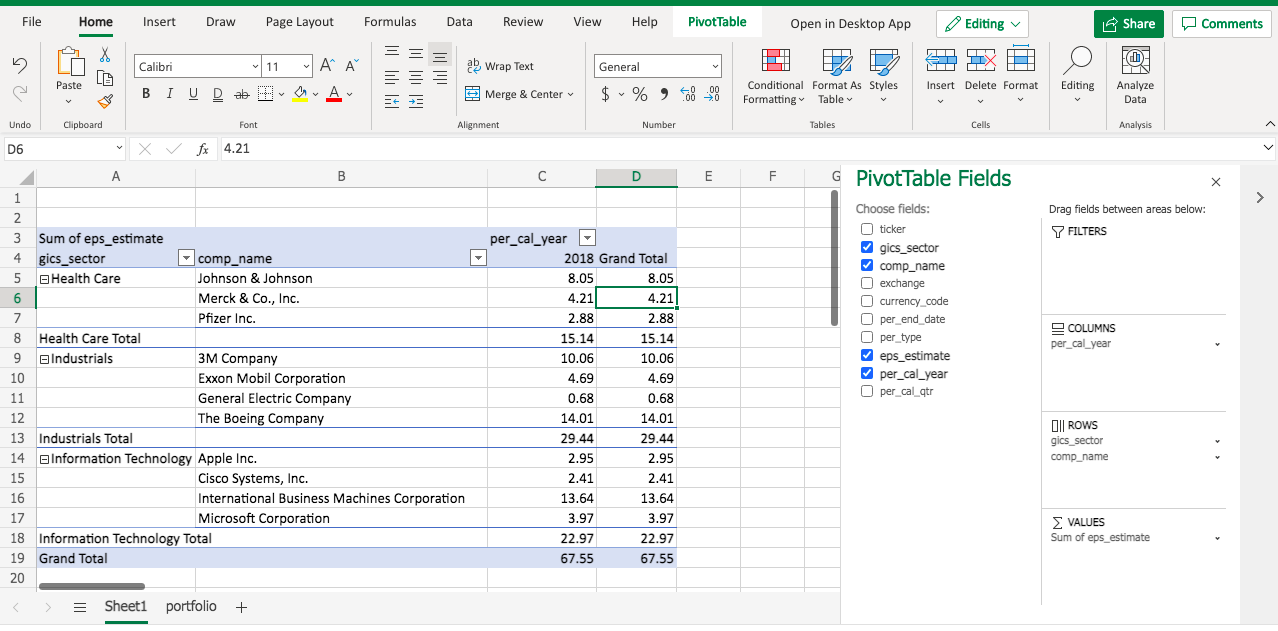Screen dimensions: 1278x631
Task: Open the Formulas ribbon tab
Action: [390, 22]
